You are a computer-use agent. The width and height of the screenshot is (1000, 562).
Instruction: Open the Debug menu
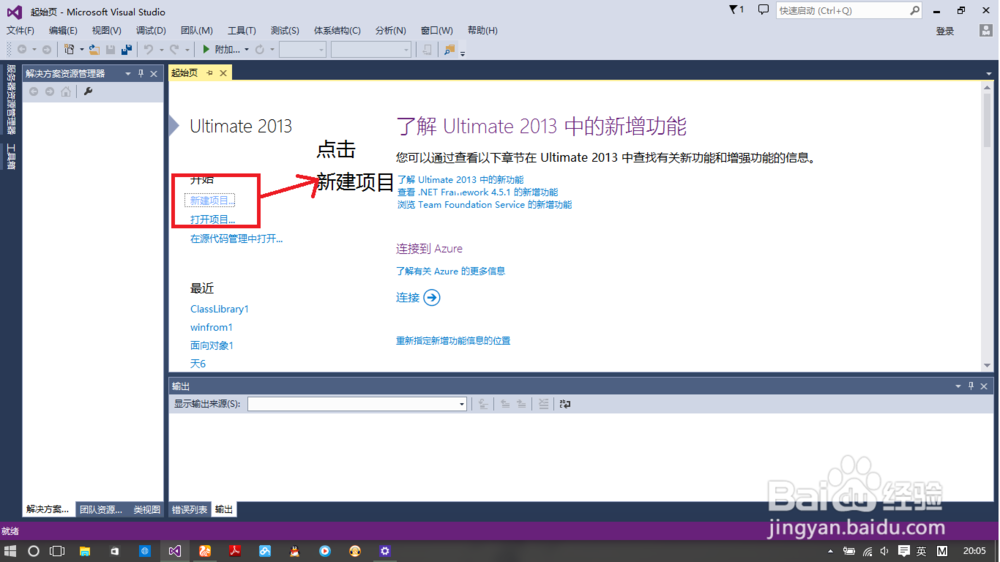tap(151, 30)
